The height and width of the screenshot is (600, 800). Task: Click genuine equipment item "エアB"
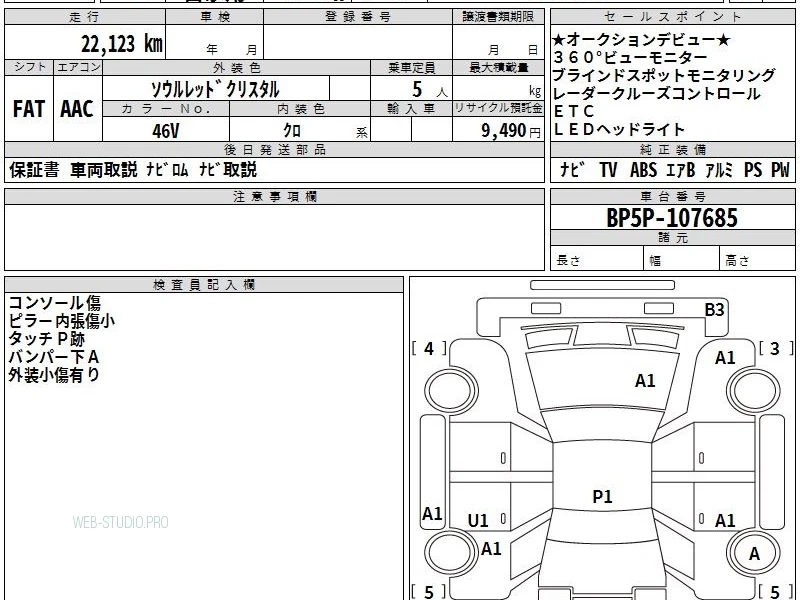[681, 170]
